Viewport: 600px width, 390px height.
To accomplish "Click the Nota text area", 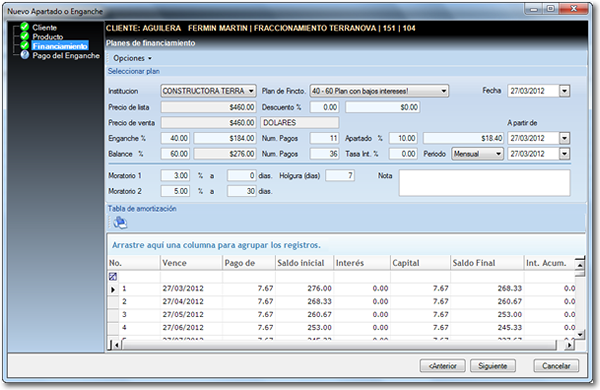I will coord(484,183).
